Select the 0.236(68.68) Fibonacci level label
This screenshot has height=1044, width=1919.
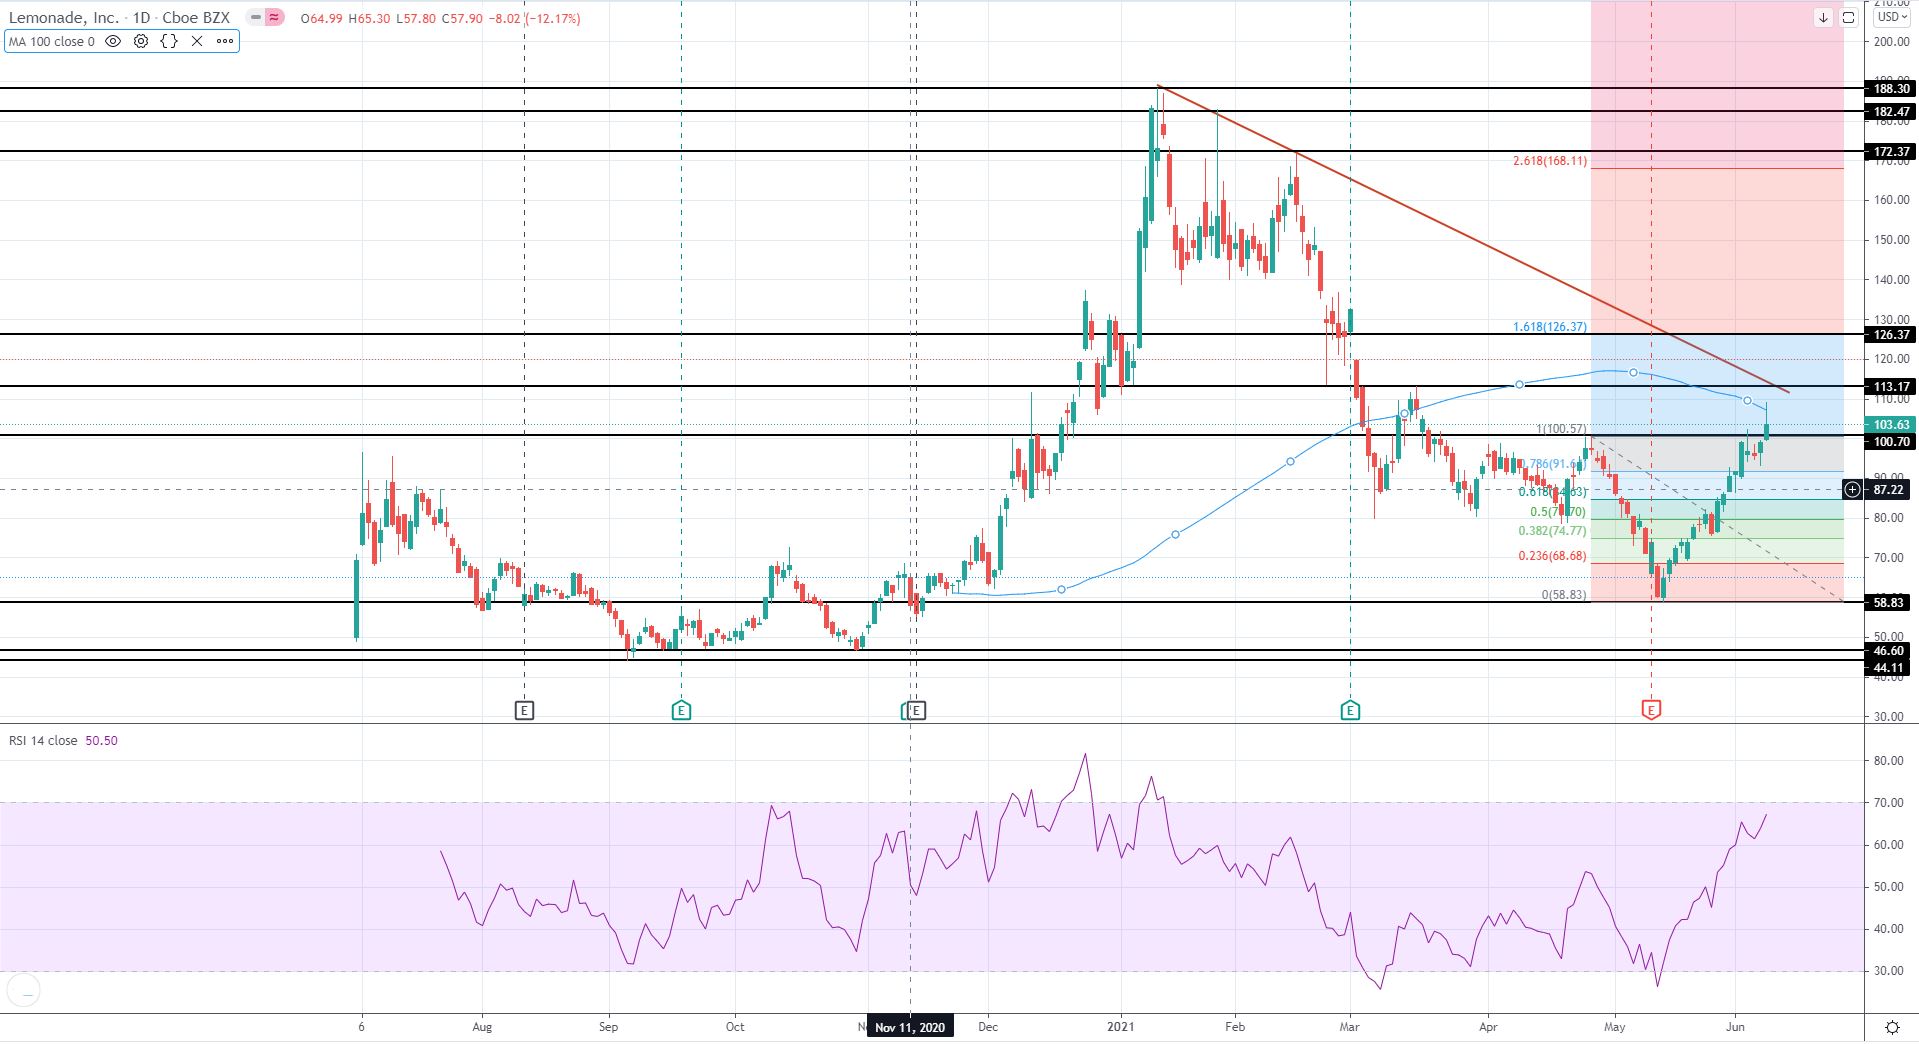(x=1552, y=556)
